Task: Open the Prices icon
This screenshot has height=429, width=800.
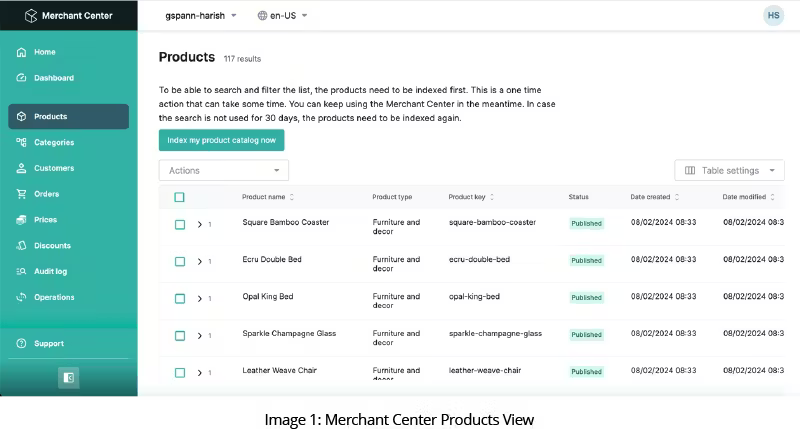Action: click(21, 220)
